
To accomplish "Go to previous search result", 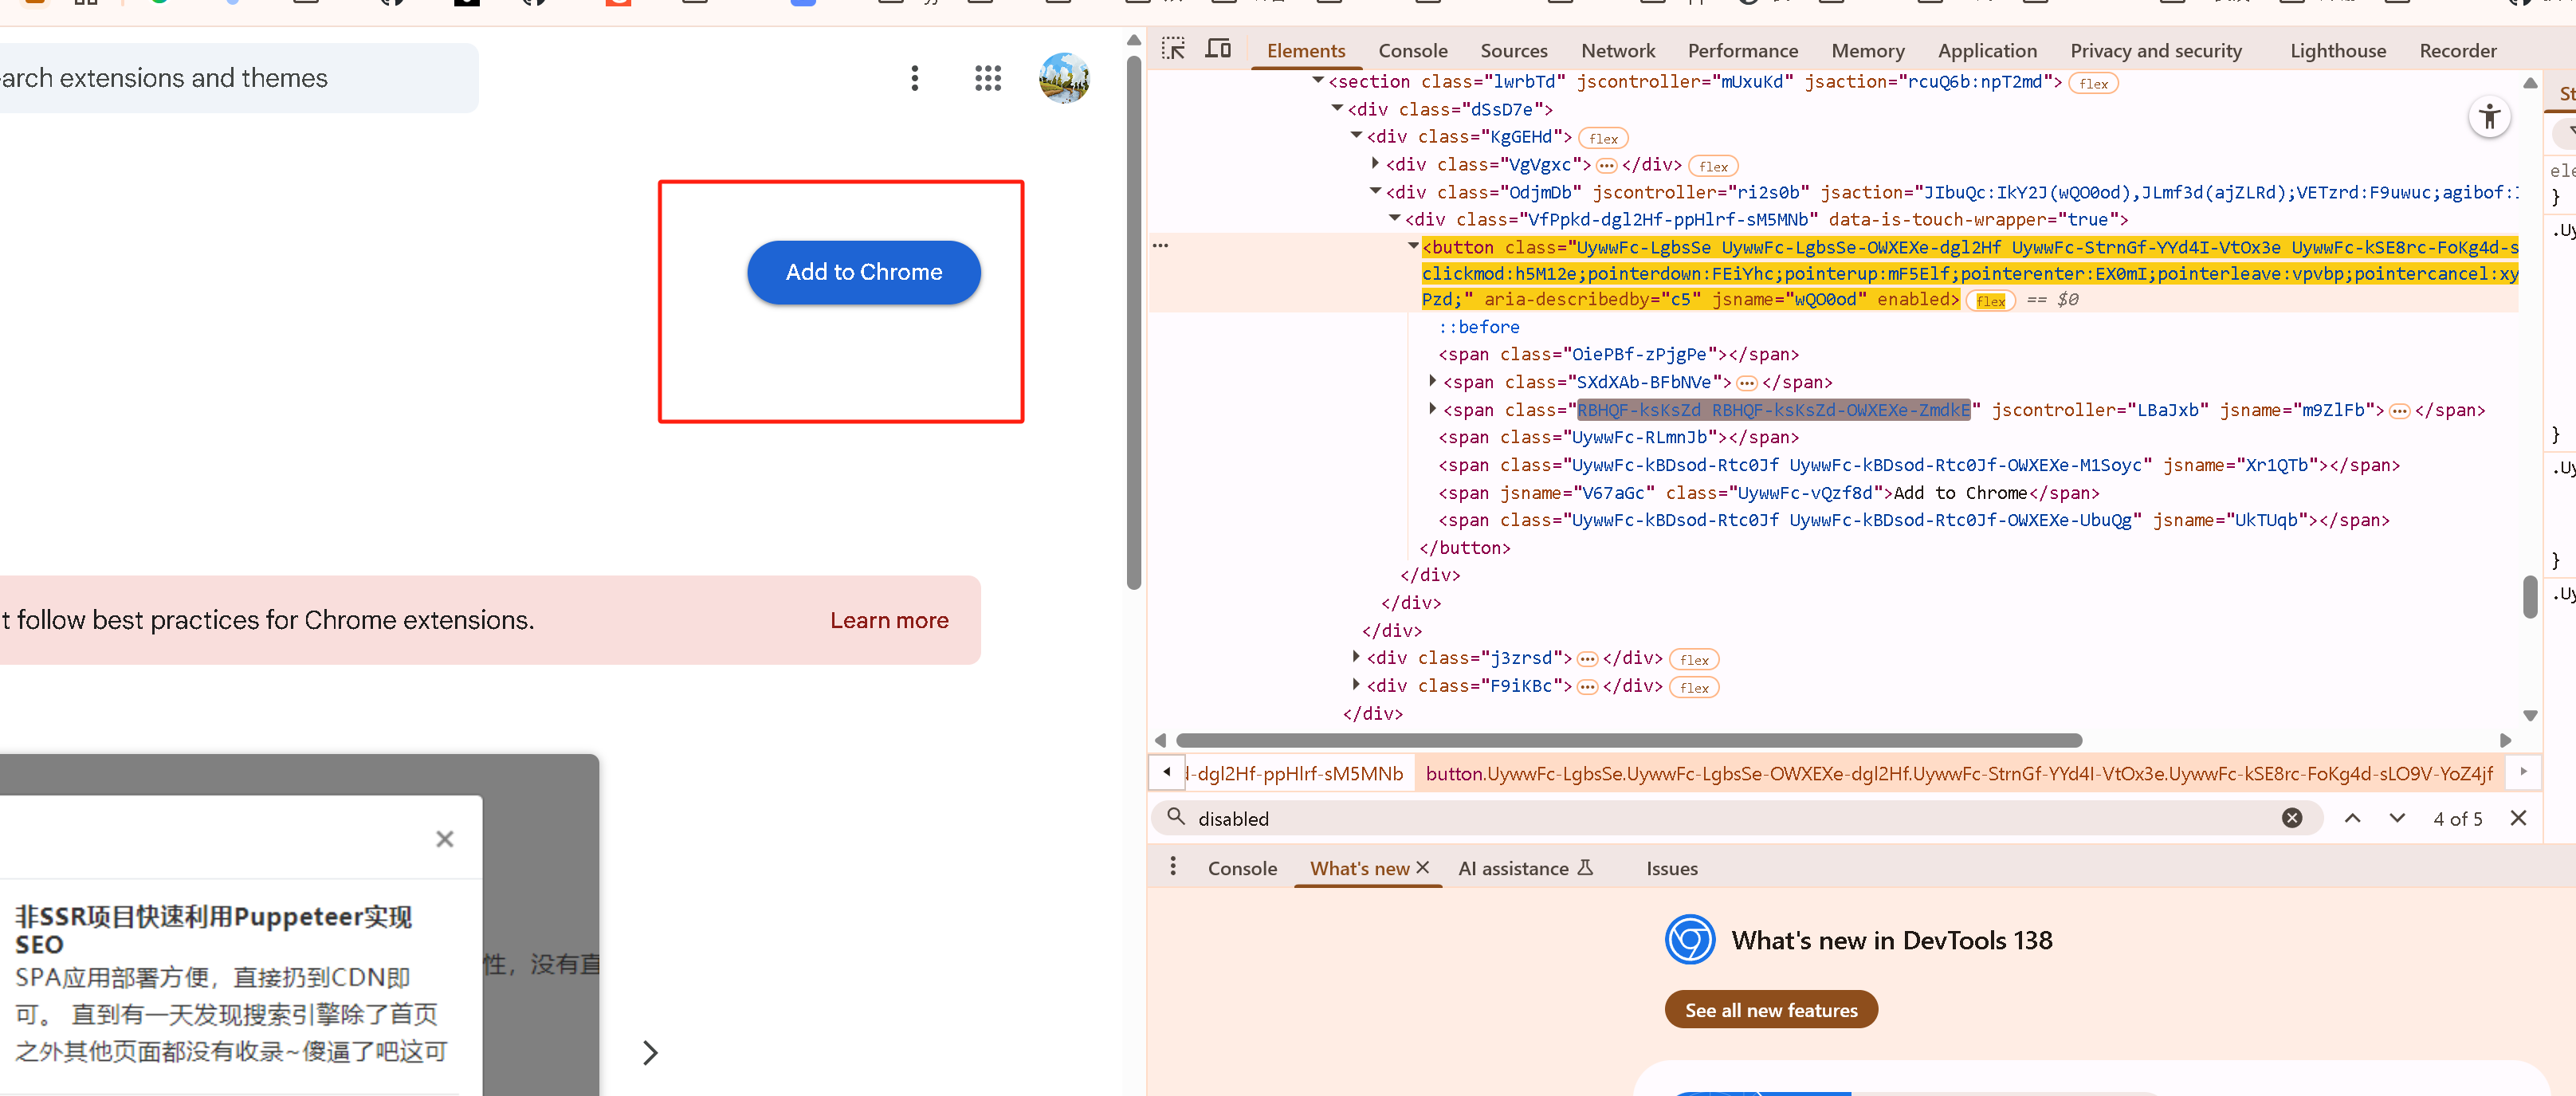I will [x=2352, y=818].
